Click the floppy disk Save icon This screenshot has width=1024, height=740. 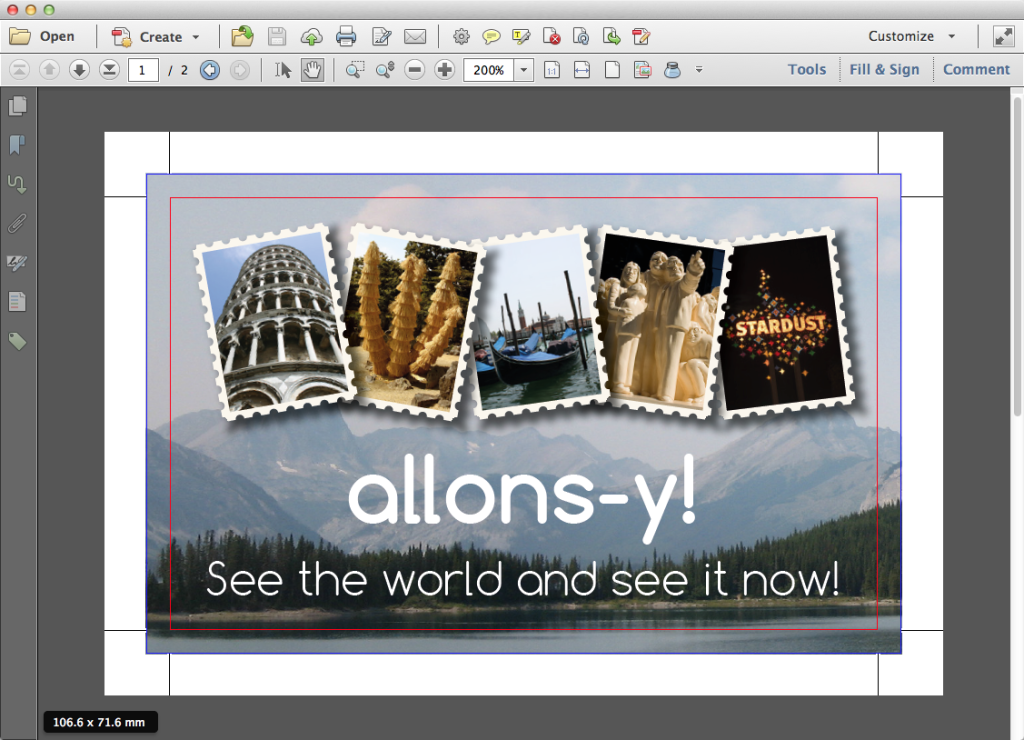click(277, 37)
